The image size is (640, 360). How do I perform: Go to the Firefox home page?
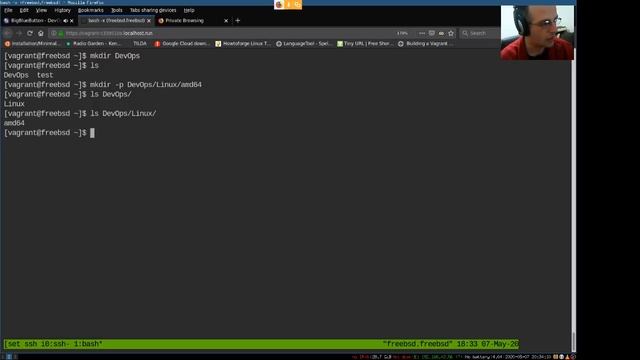click(40, 33)
